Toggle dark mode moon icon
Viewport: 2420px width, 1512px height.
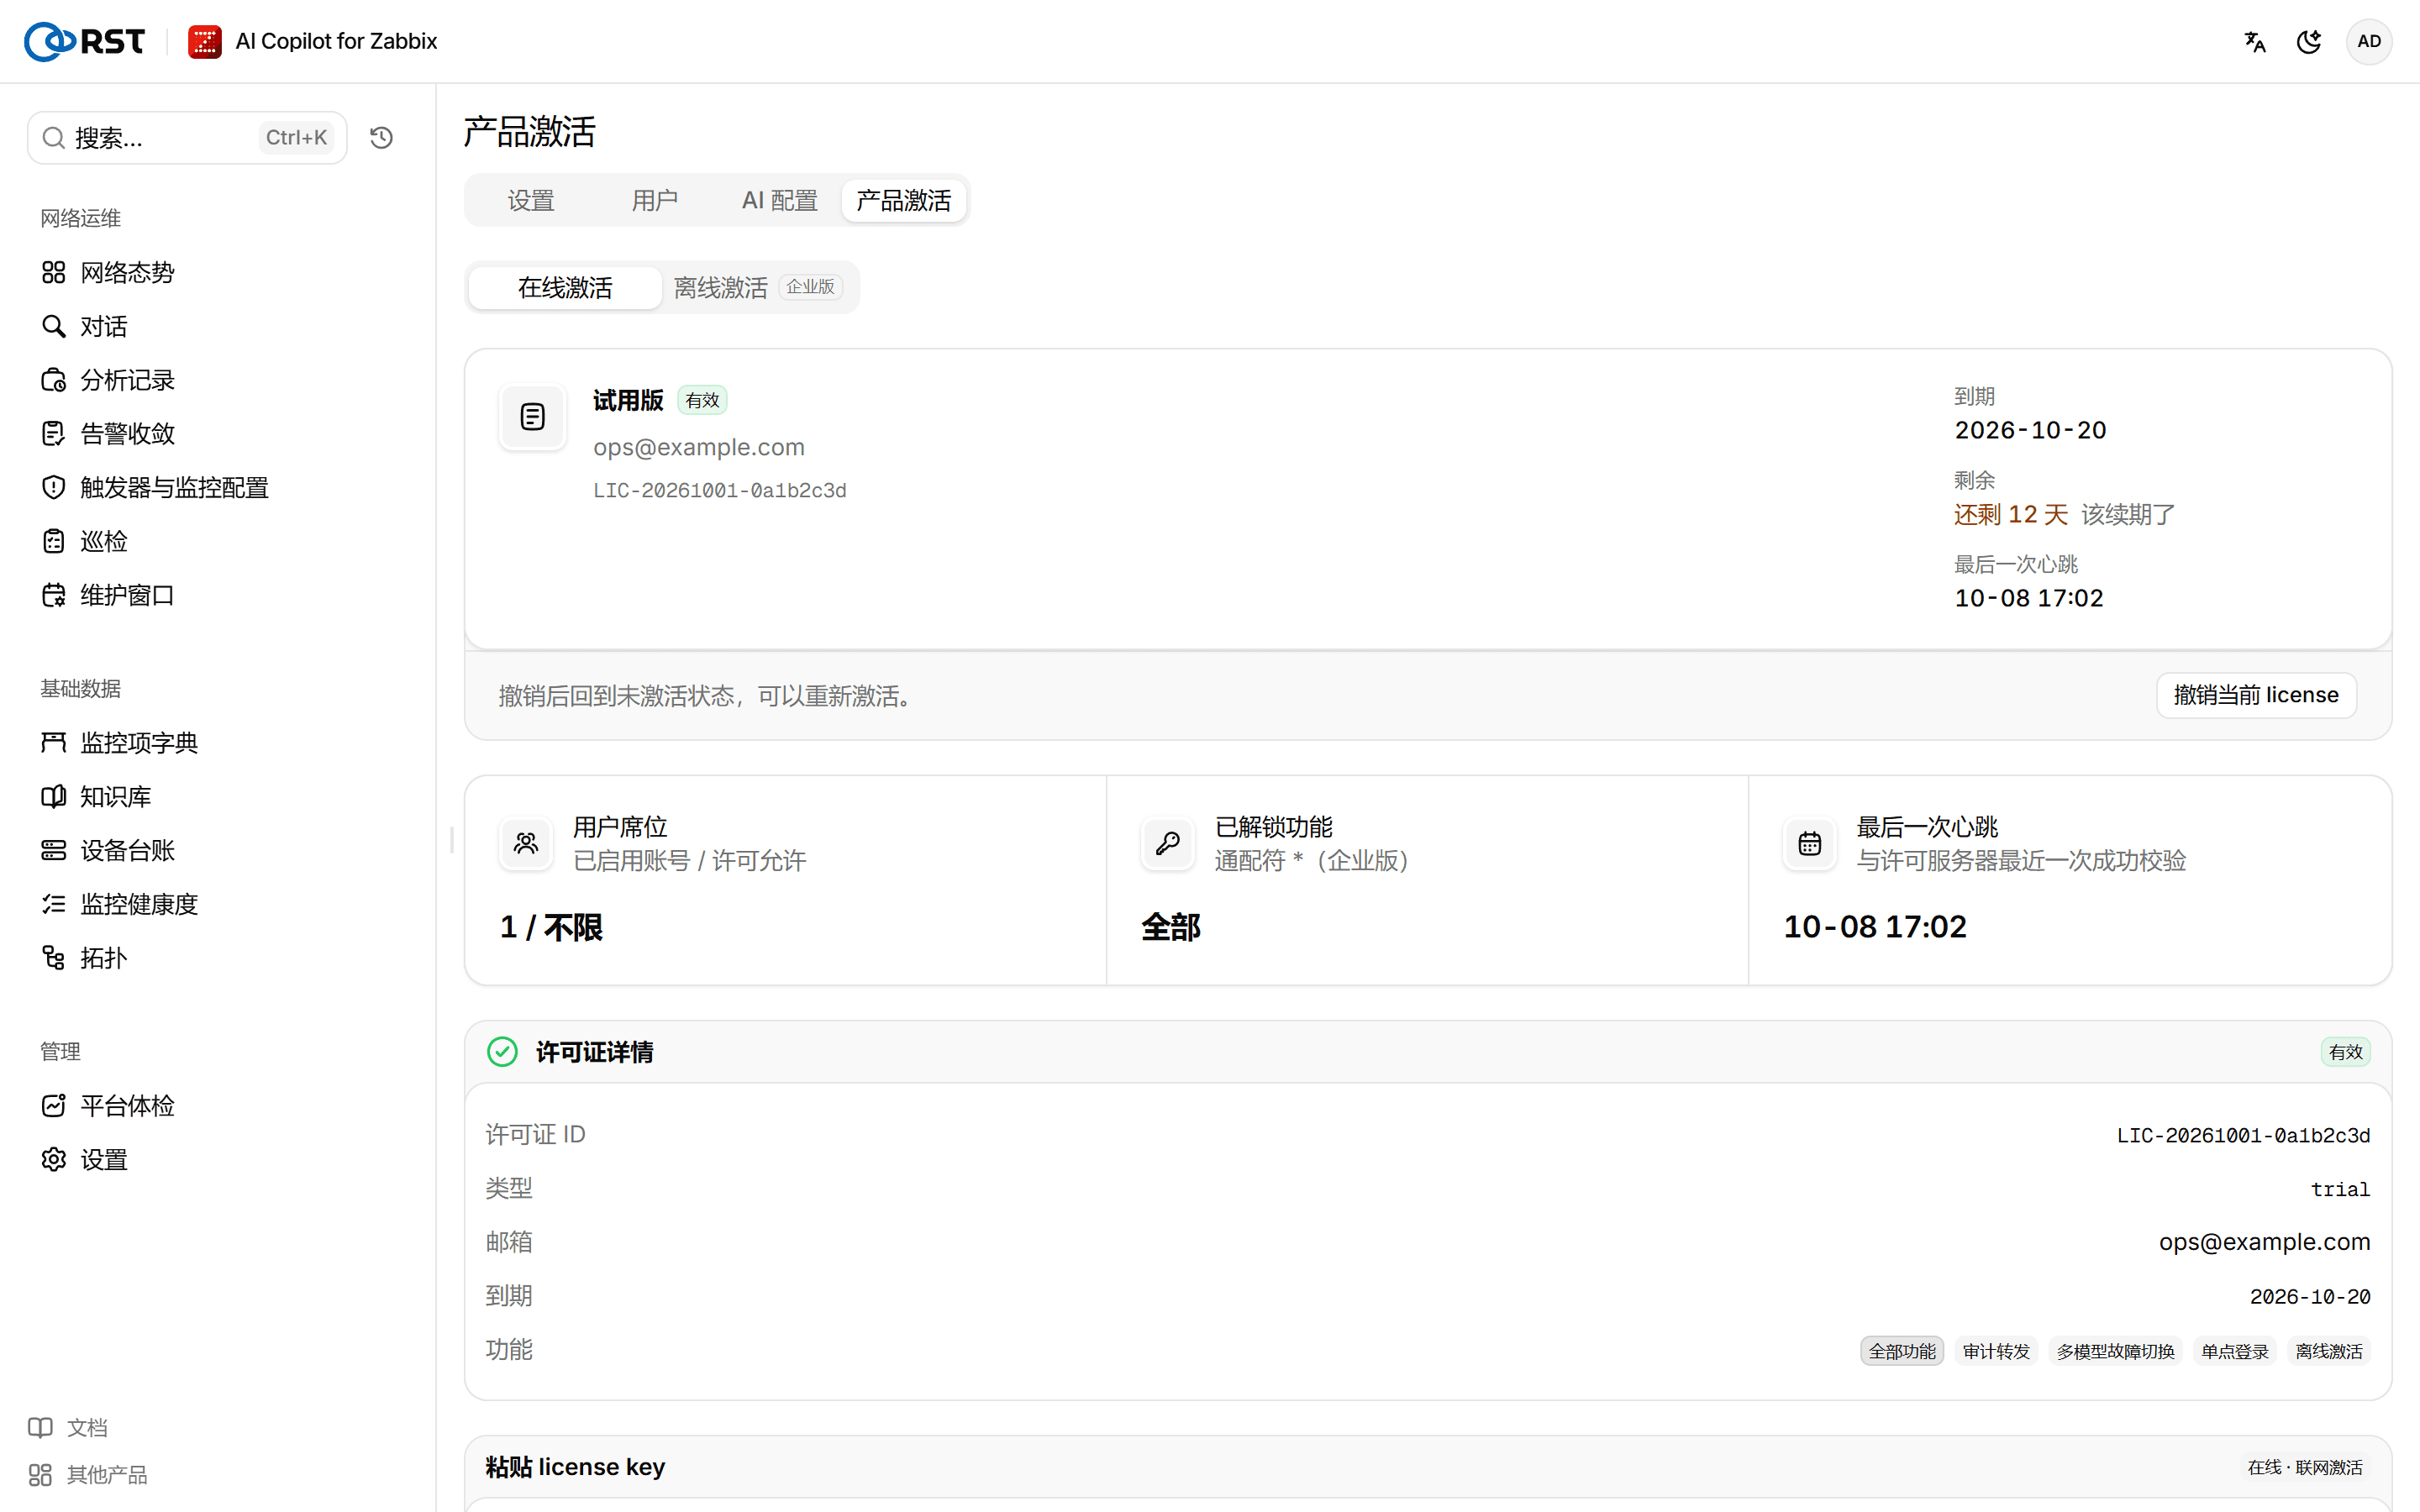[2309, 41]
